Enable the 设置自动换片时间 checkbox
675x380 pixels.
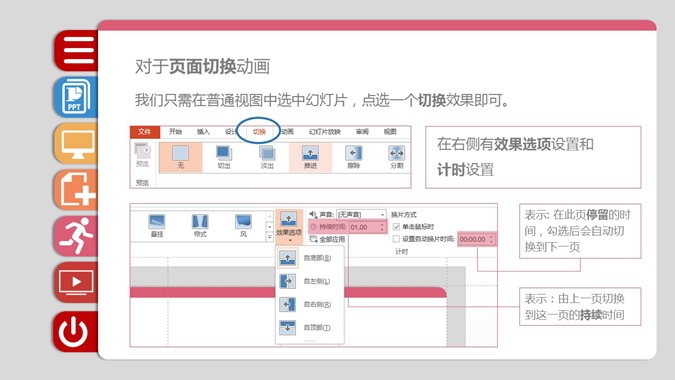[396, 239]
